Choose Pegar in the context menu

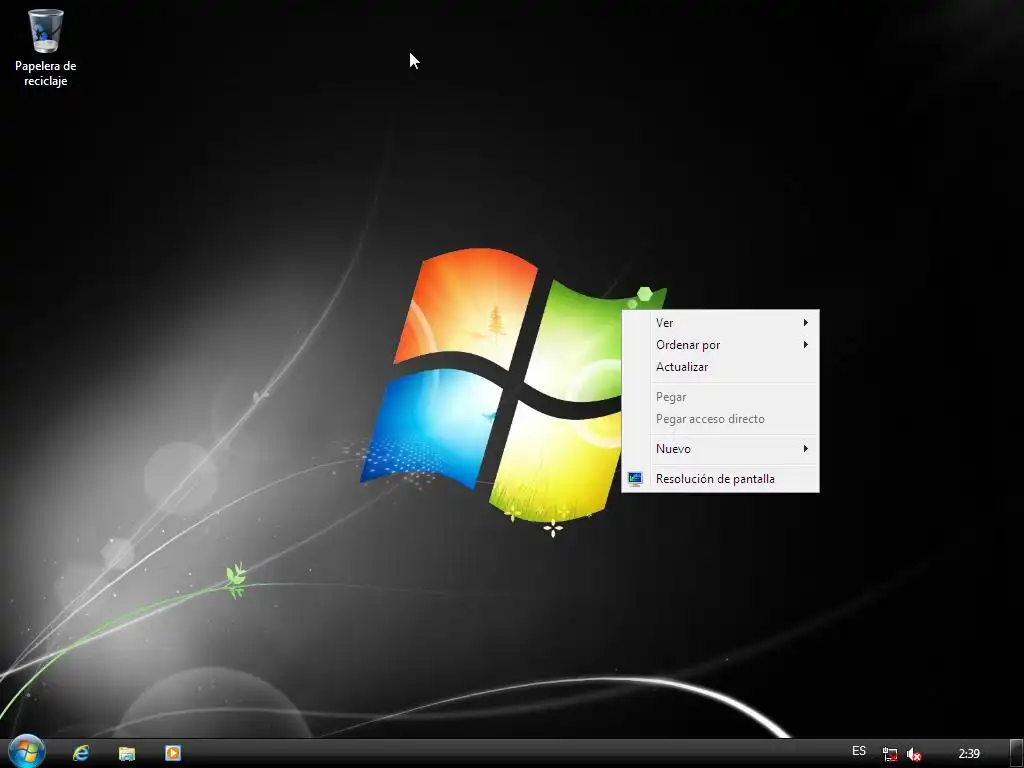720,397
